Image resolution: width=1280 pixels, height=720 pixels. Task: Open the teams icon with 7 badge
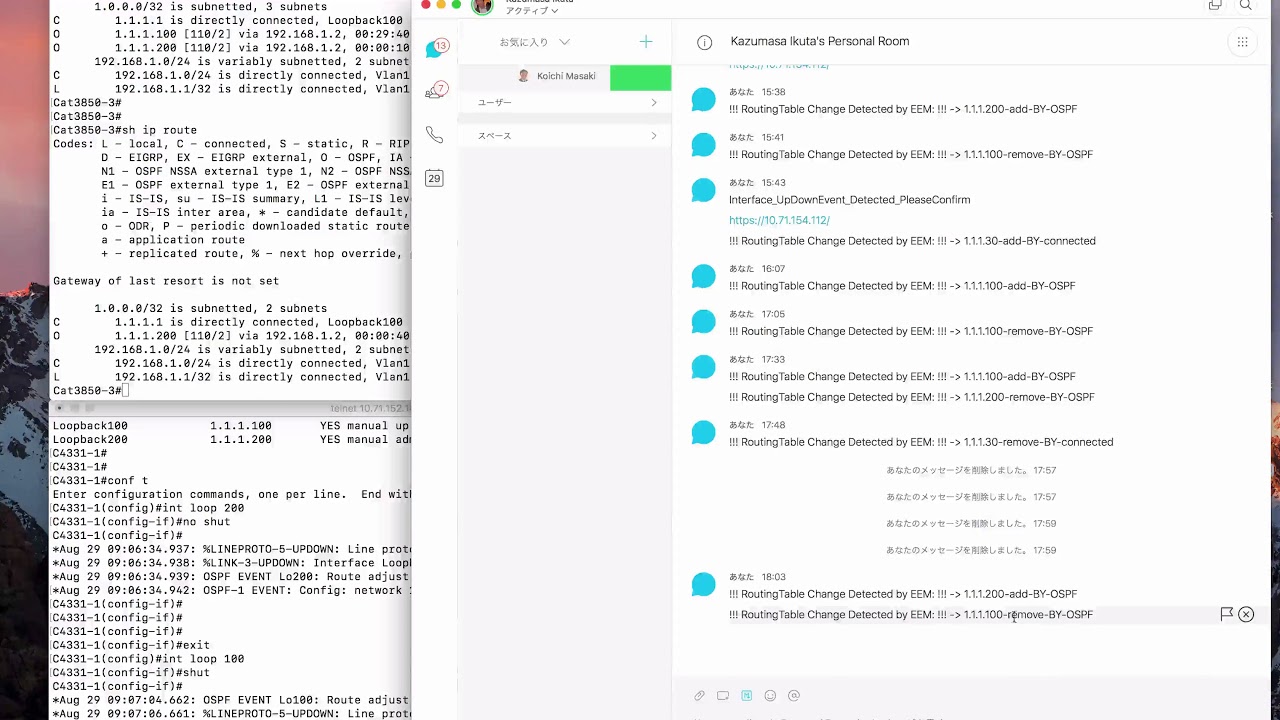click(435, 91)
